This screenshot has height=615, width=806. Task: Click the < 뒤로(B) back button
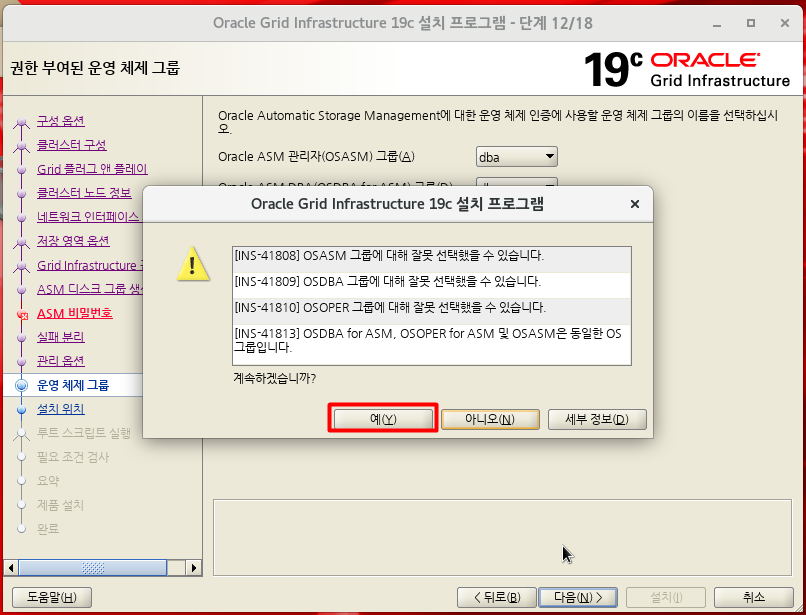[497, 597]
